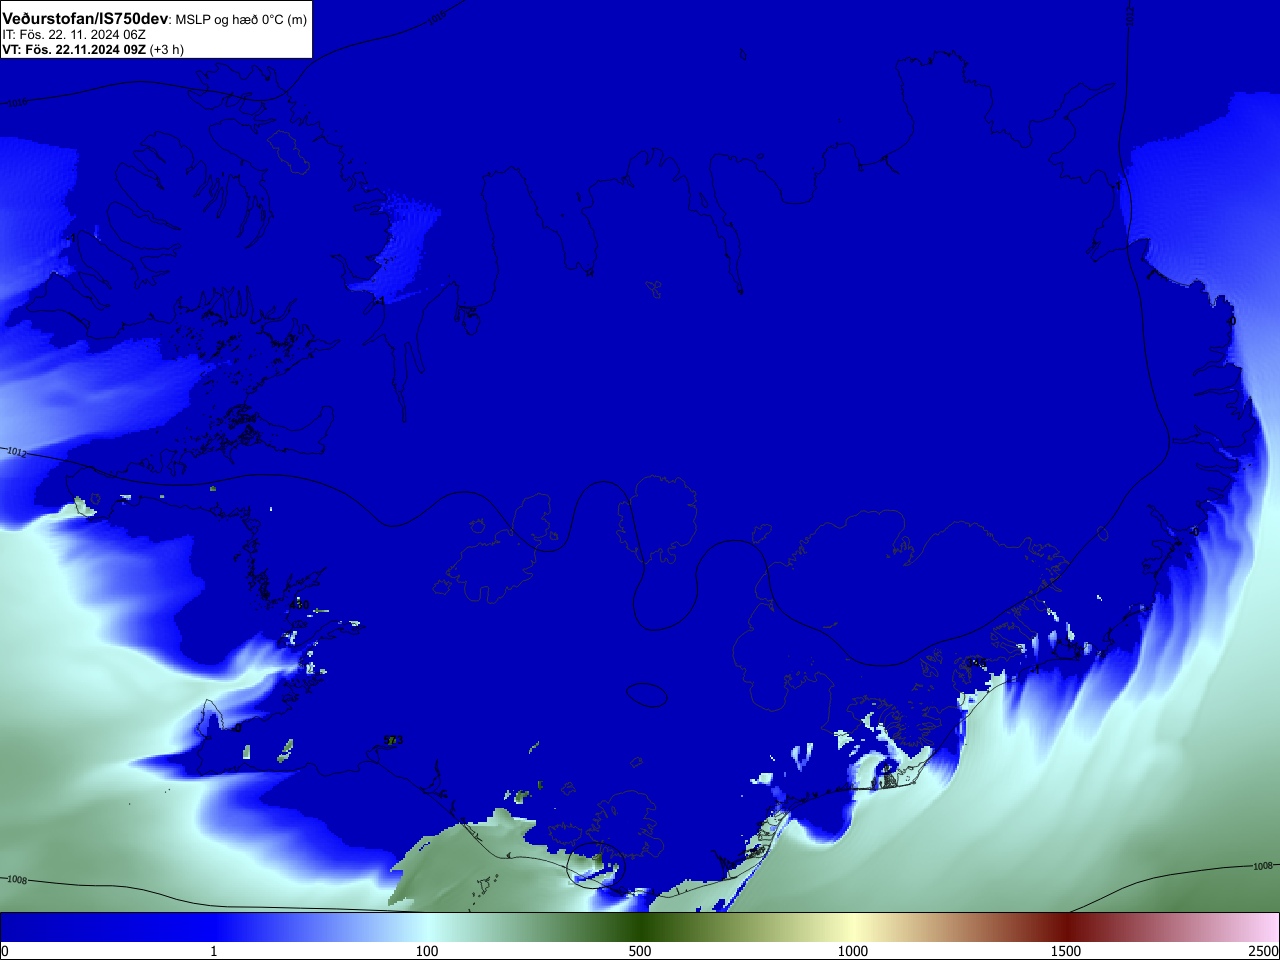Click the 1500 label under the color scale
The height and width of the screenshot is (960, 1280).
1066,951
